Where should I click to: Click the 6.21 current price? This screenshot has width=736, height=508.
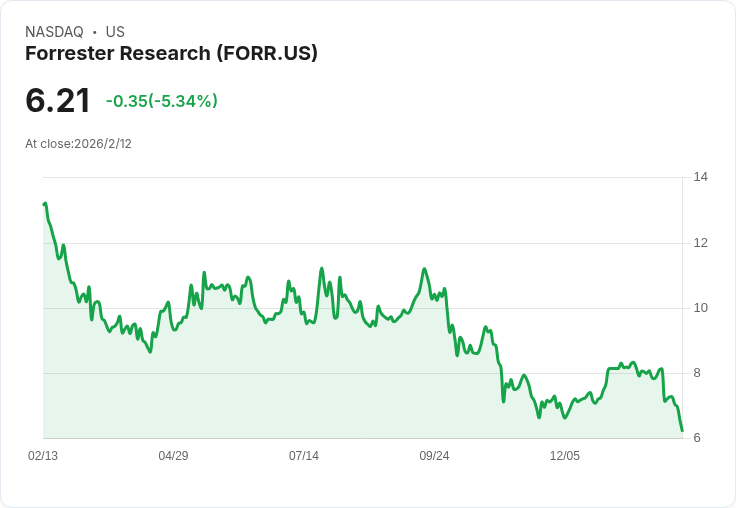point(58,100)
